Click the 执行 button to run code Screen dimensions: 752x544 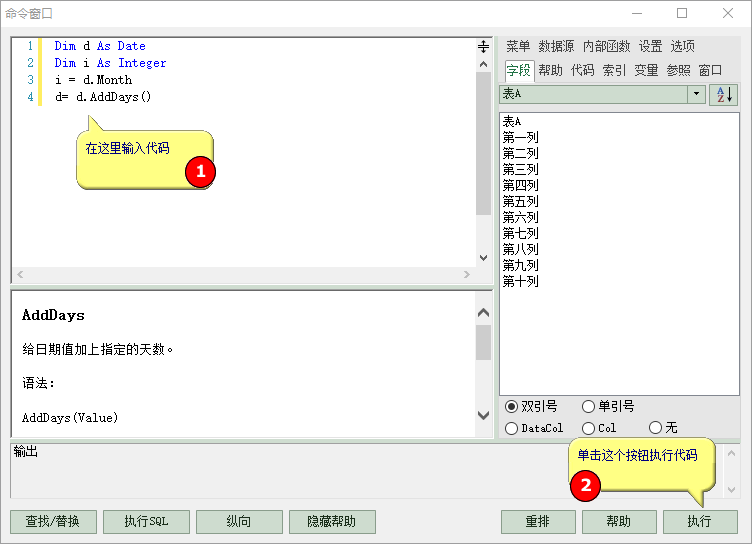pos(699,521)
